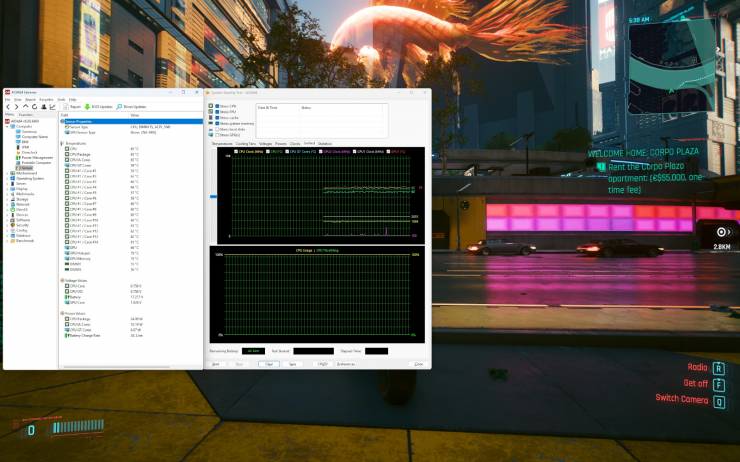Switch to the Temperatures tab
The image size is (740, 462).
tap(222, 143)
